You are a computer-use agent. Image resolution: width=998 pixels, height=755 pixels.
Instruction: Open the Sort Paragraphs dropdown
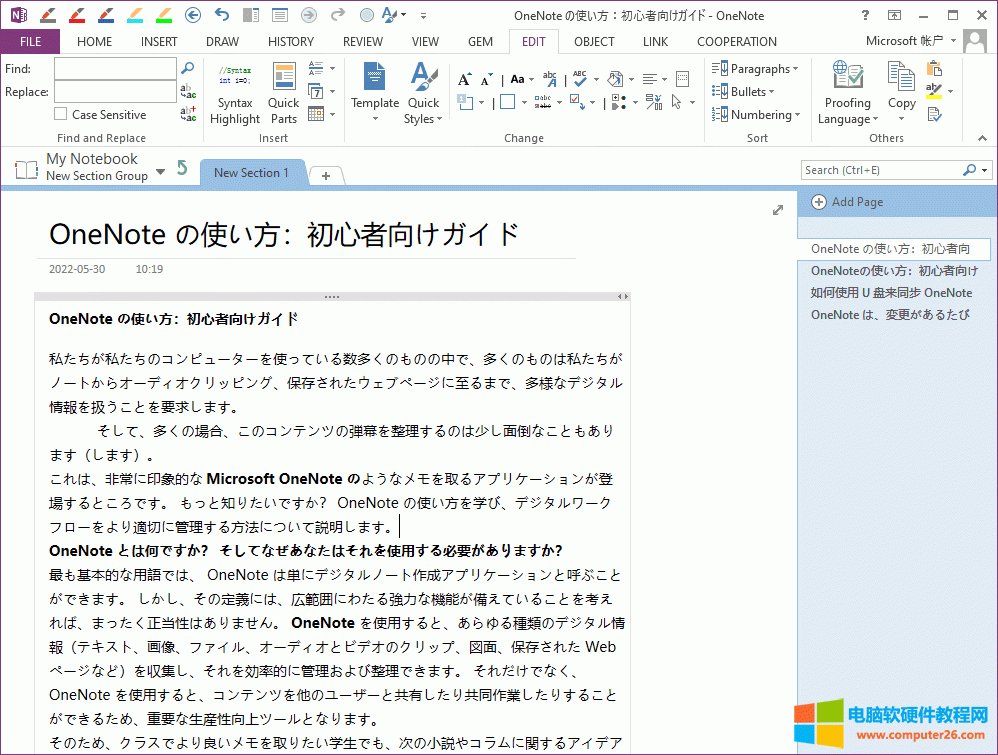(x=755, y=69)
